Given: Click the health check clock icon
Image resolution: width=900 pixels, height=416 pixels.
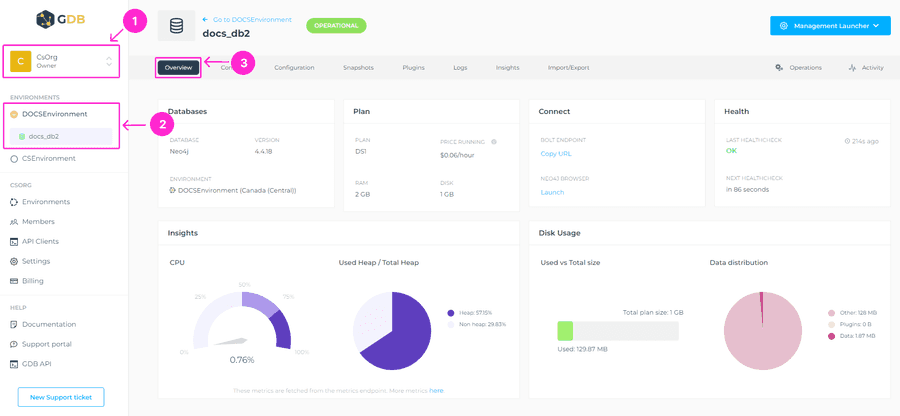Looking at the screenshot, I should (847, 141).
